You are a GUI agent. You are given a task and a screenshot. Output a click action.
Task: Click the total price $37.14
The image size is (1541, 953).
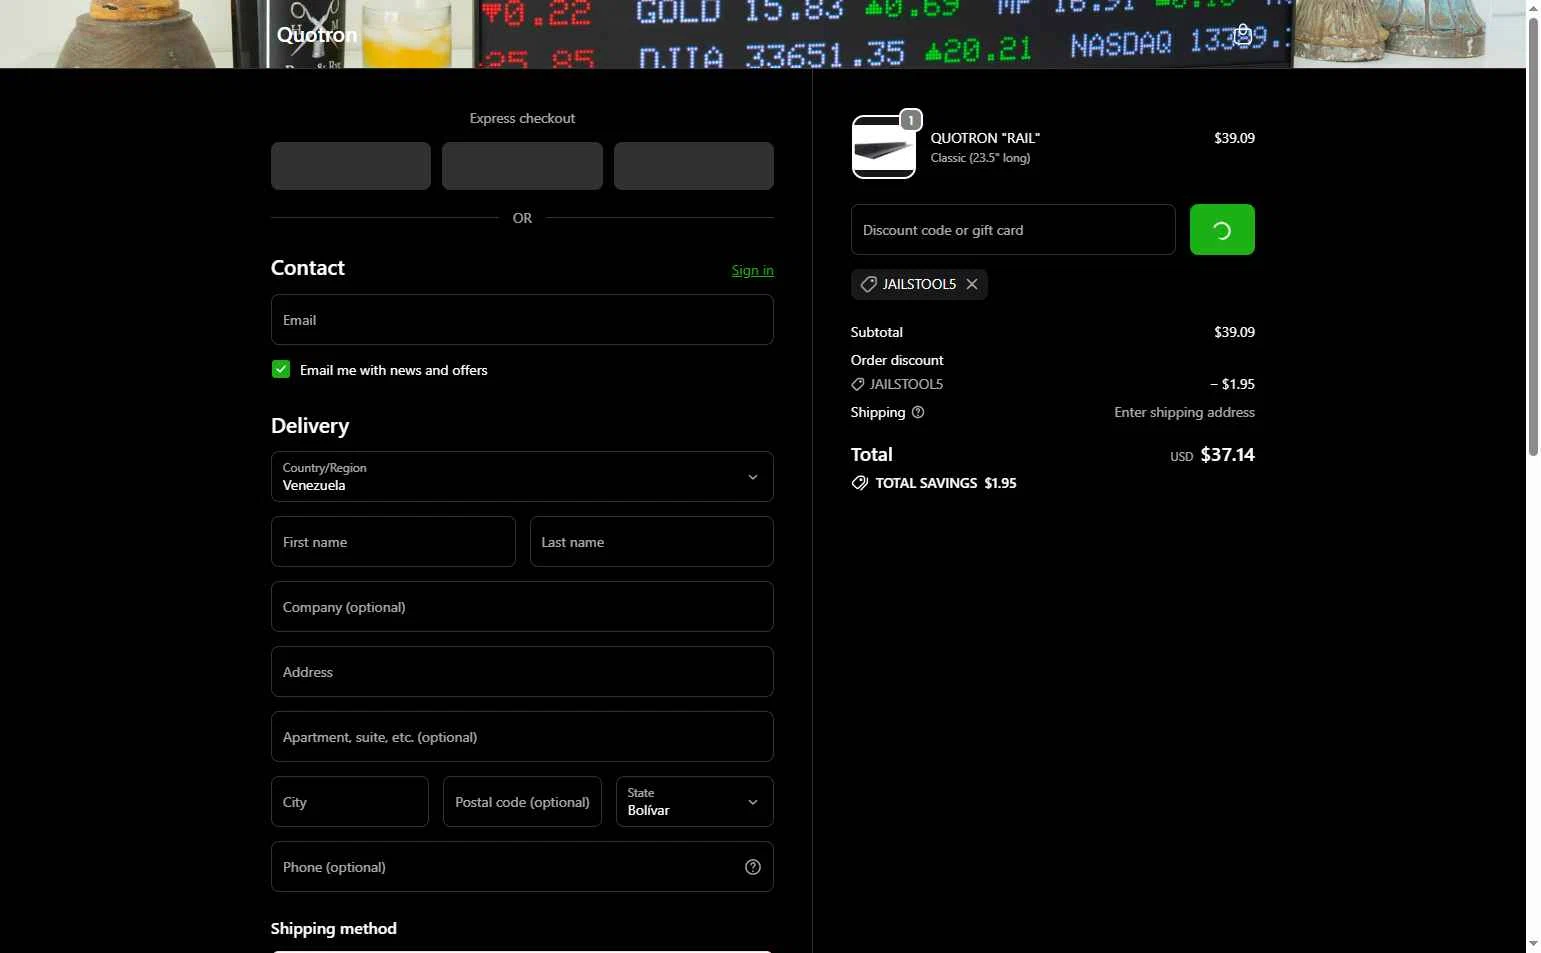pyautogui.click(x=1227, y=455)
